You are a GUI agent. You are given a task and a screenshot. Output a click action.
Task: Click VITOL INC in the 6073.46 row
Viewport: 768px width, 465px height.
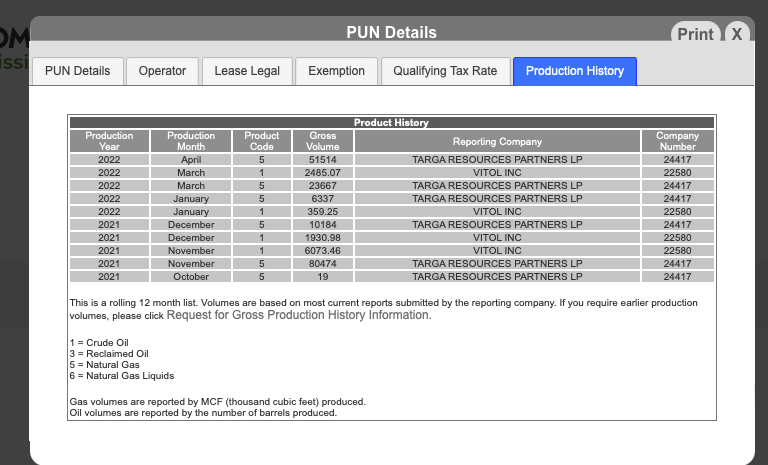coord(497,250)
